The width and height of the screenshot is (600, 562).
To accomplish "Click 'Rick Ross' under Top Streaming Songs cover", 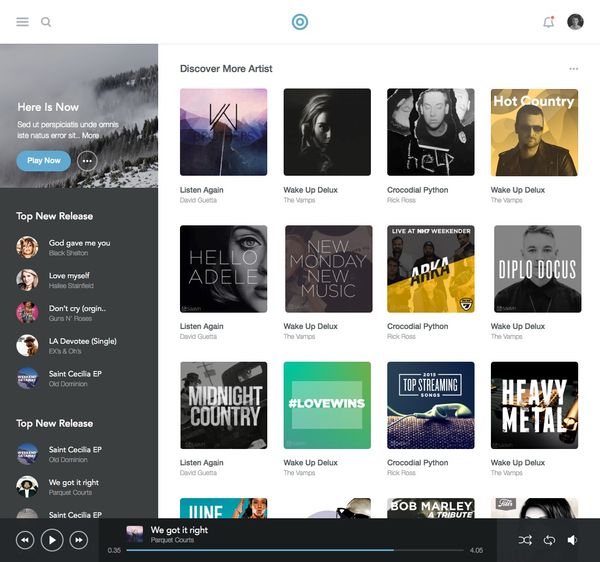I will coord(401,473).
